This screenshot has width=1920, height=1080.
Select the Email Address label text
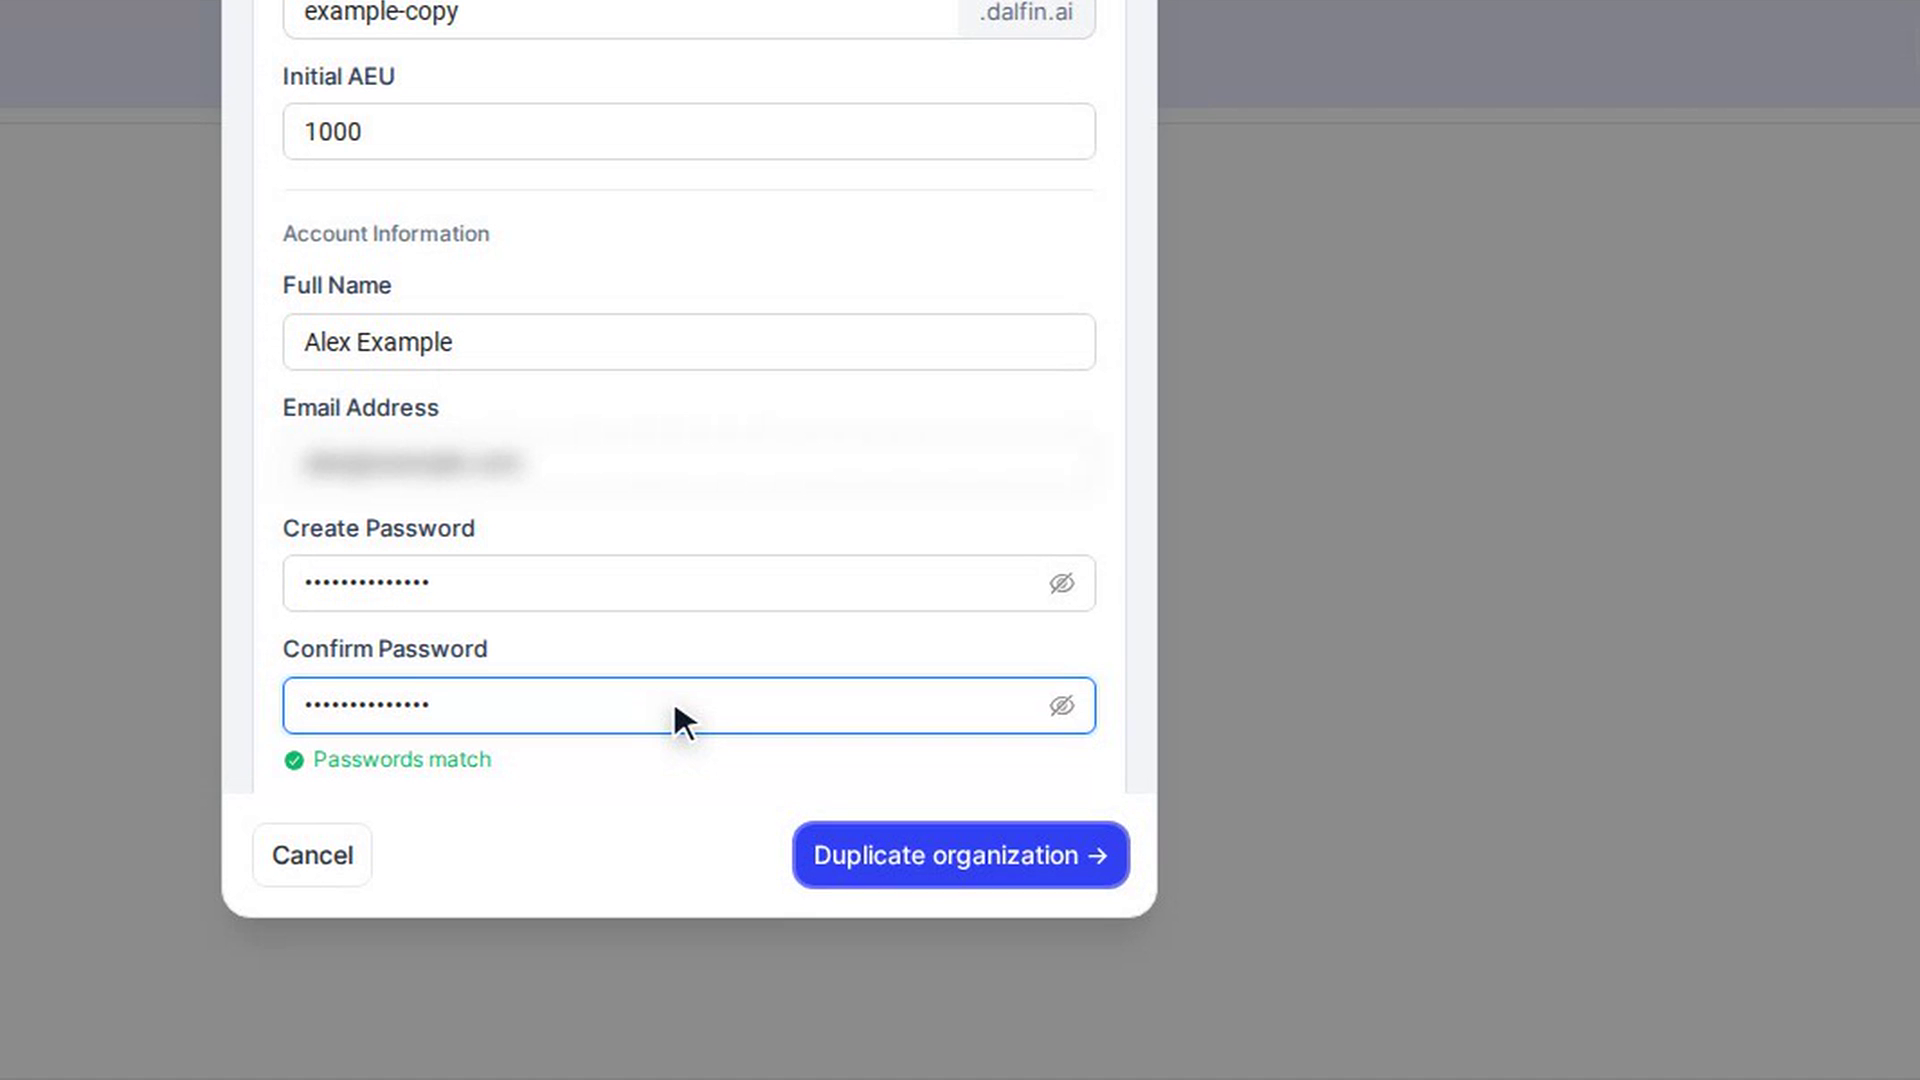coord(360,408)
